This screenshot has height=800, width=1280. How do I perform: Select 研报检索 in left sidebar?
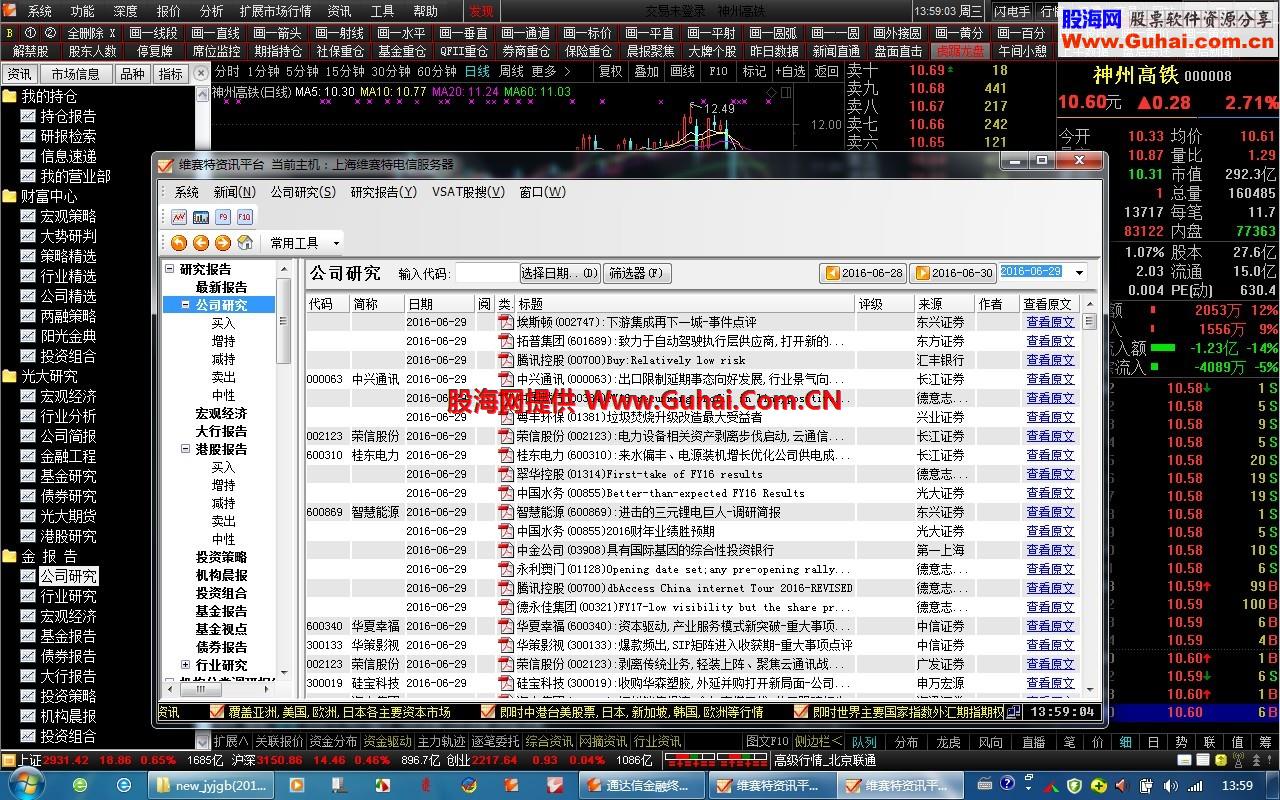tap(68, 136)
